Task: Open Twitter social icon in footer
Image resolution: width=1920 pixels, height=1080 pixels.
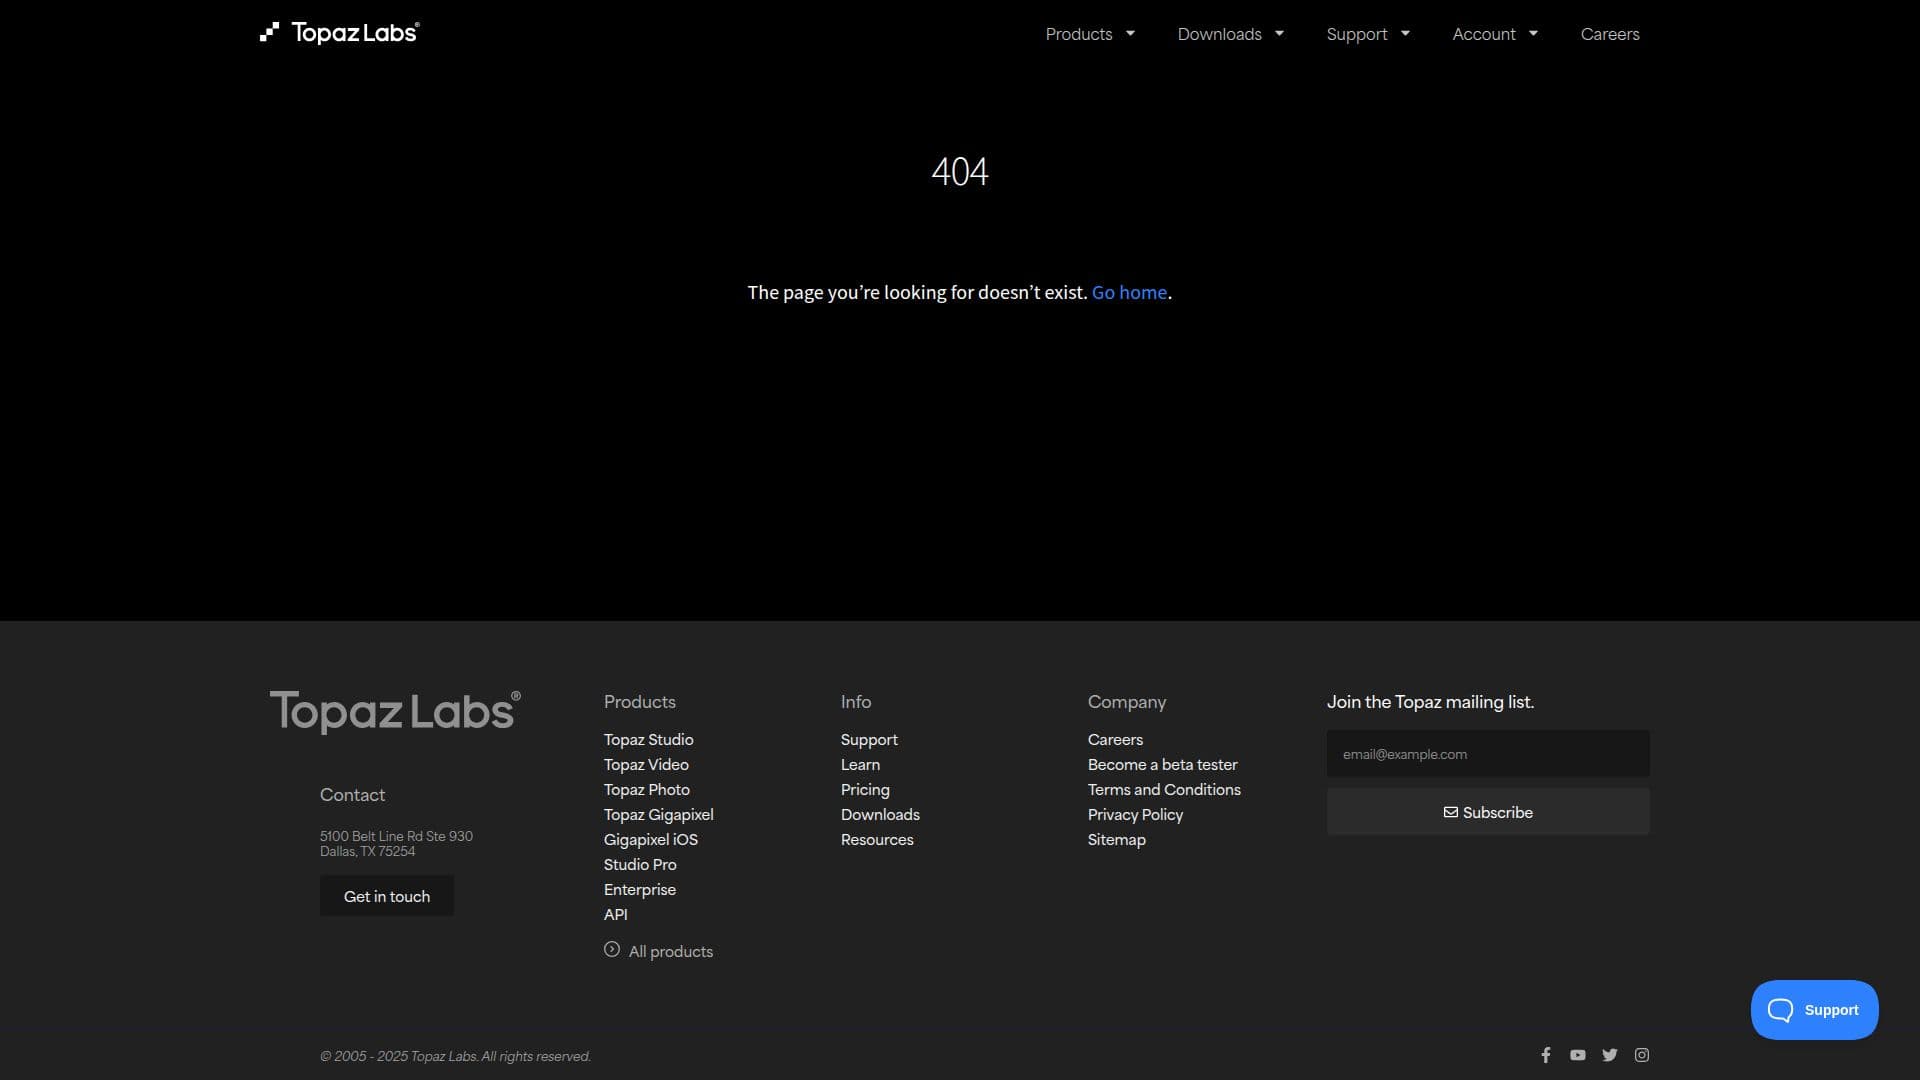Action: [1610, 1055]
